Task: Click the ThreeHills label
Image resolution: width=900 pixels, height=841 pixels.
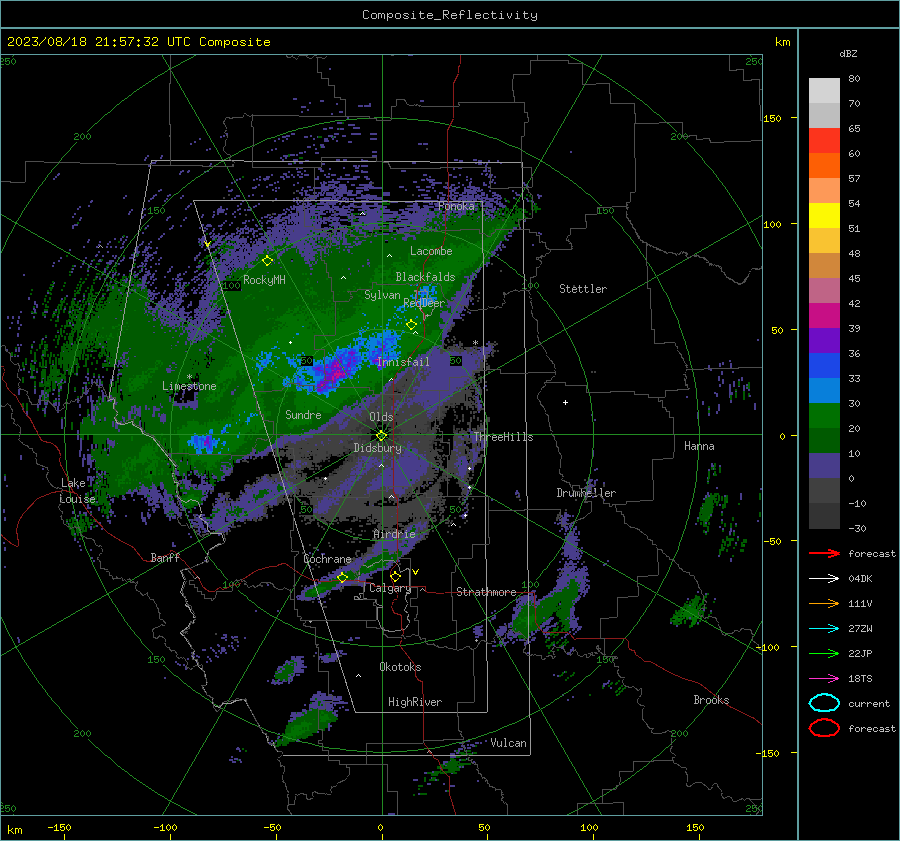Action: (x=503, y=437)
